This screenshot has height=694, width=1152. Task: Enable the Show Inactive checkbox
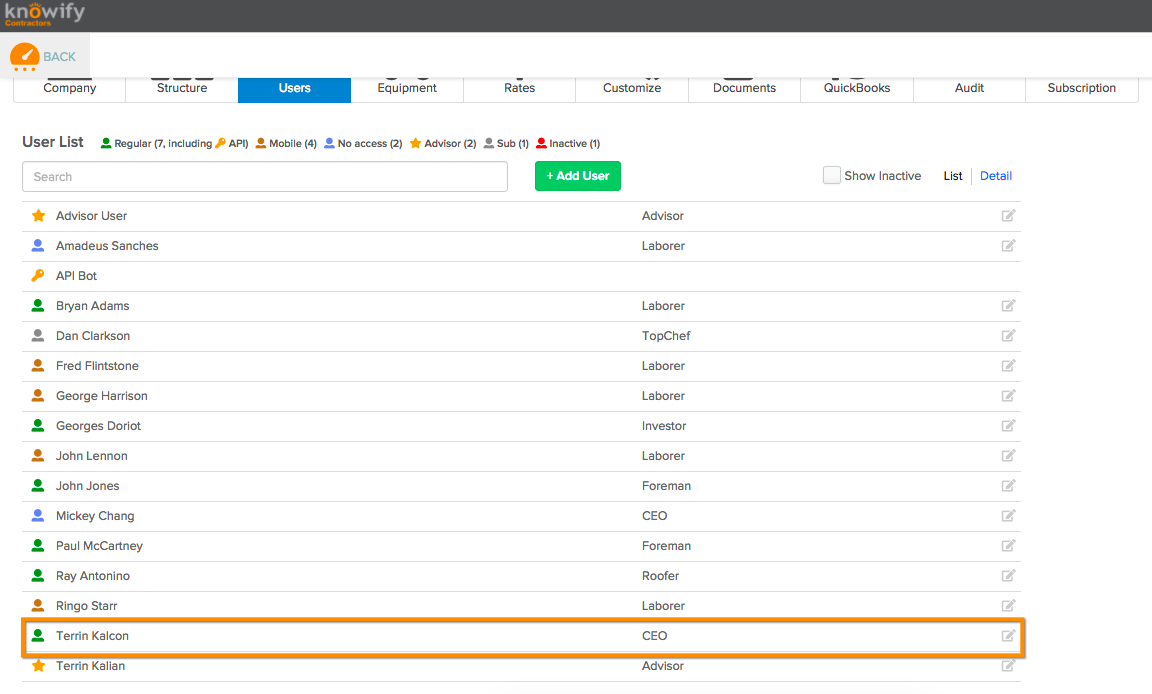(x=831, y=176)
